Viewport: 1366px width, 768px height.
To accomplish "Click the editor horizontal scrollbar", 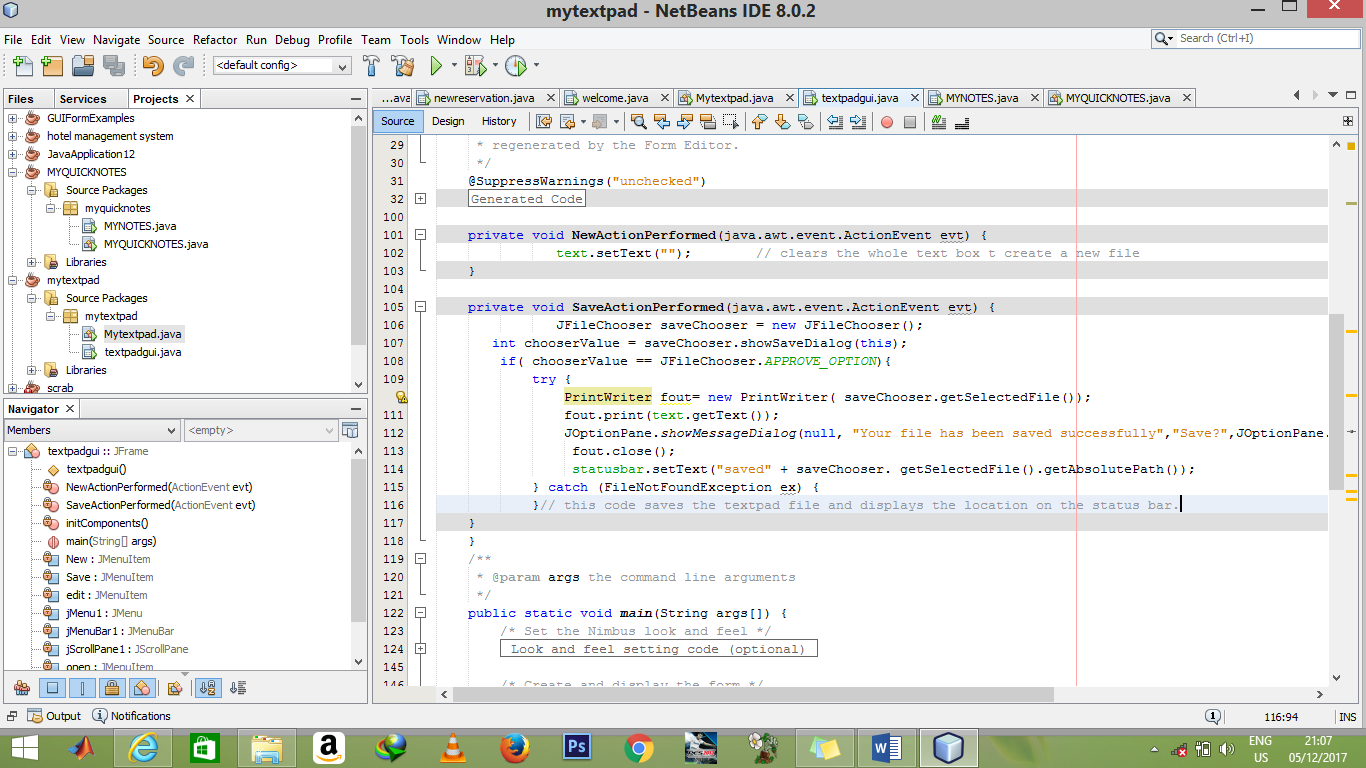I will (752, 695).
